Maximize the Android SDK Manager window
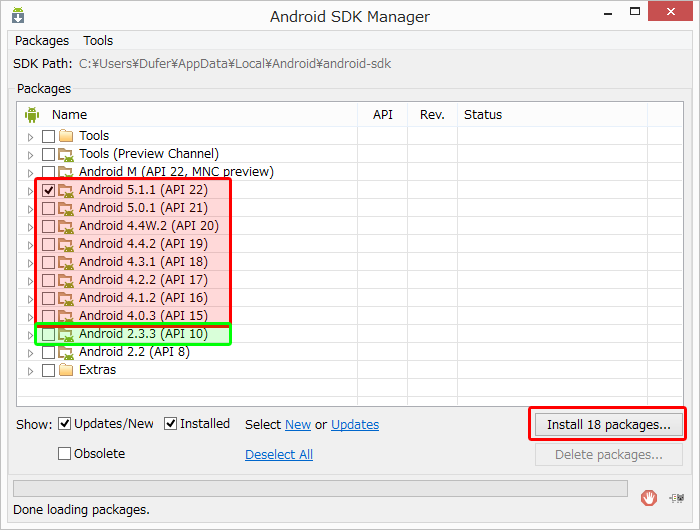The width and height of the screenshot is (700, 530). 635,12
